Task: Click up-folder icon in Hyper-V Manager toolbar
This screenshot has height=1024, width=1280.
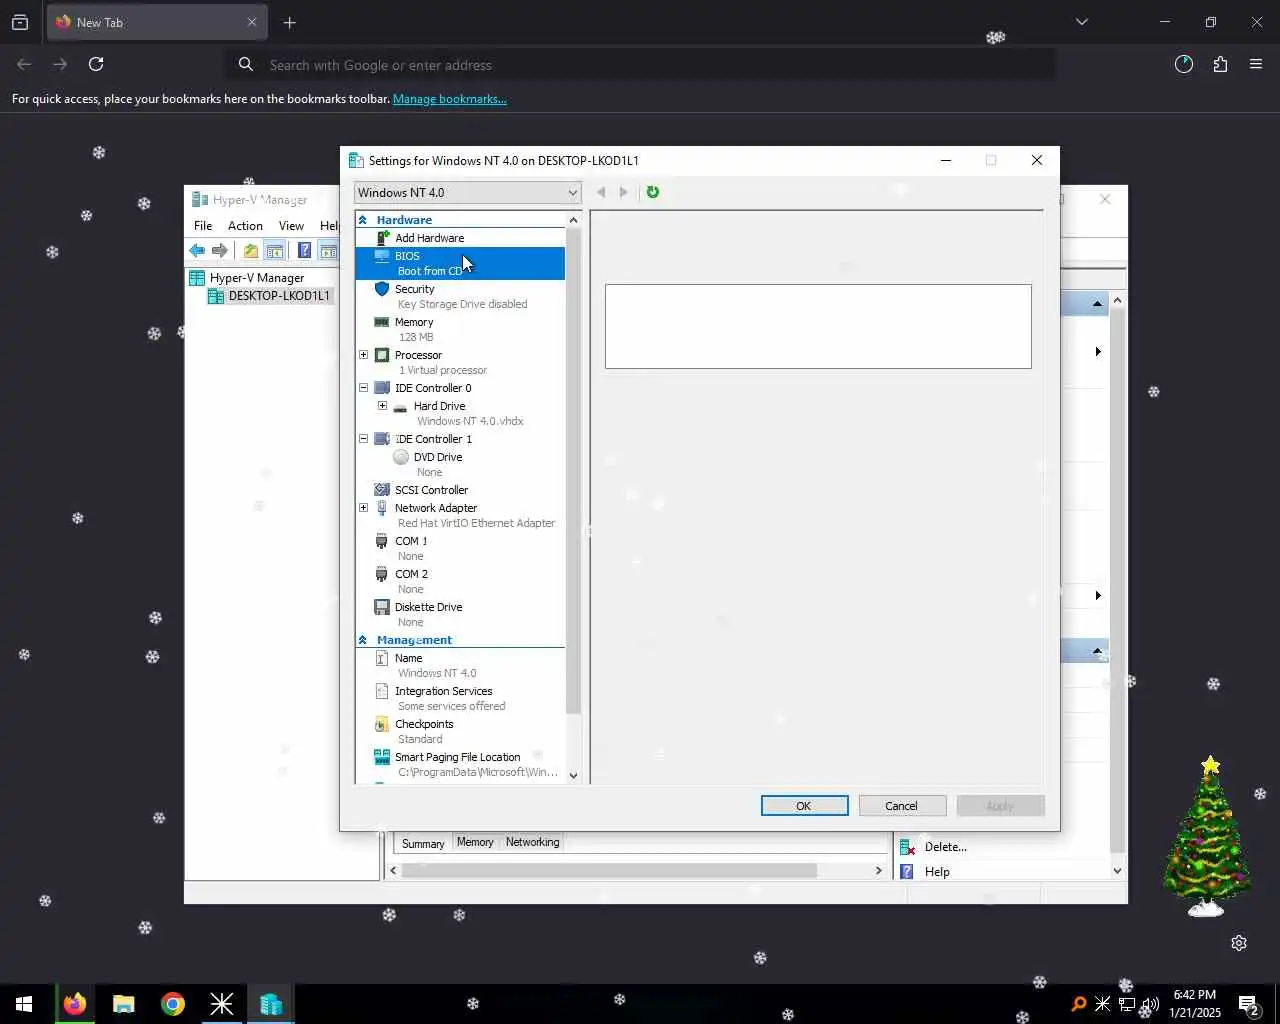Action: 251,251
